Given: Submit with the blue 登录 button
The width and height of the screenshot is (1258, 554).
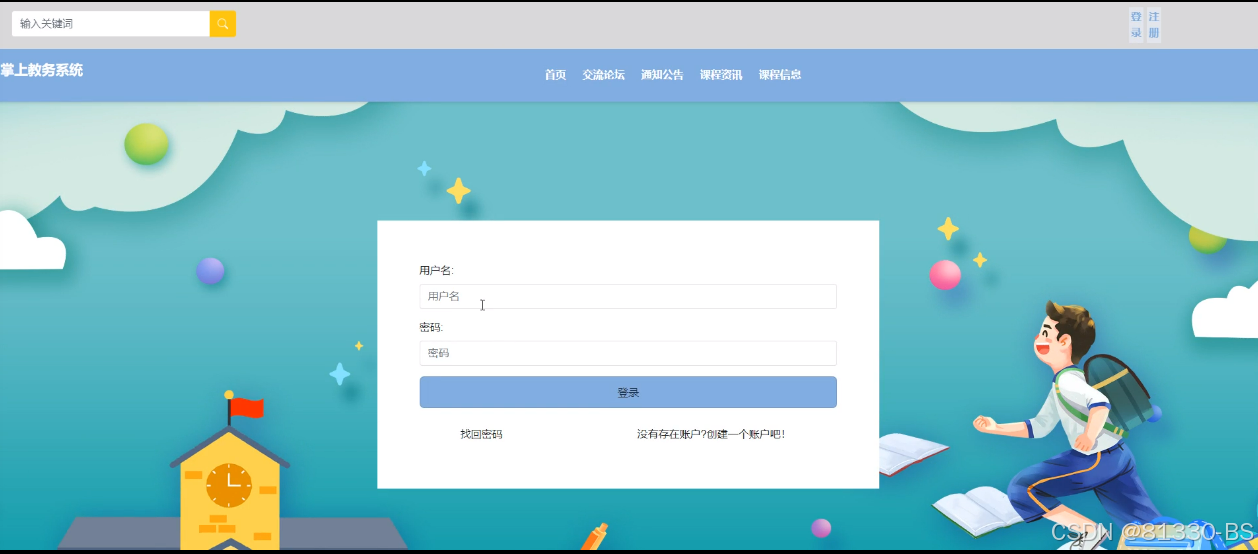Looking at the screenshot, I should click(628, 392).
